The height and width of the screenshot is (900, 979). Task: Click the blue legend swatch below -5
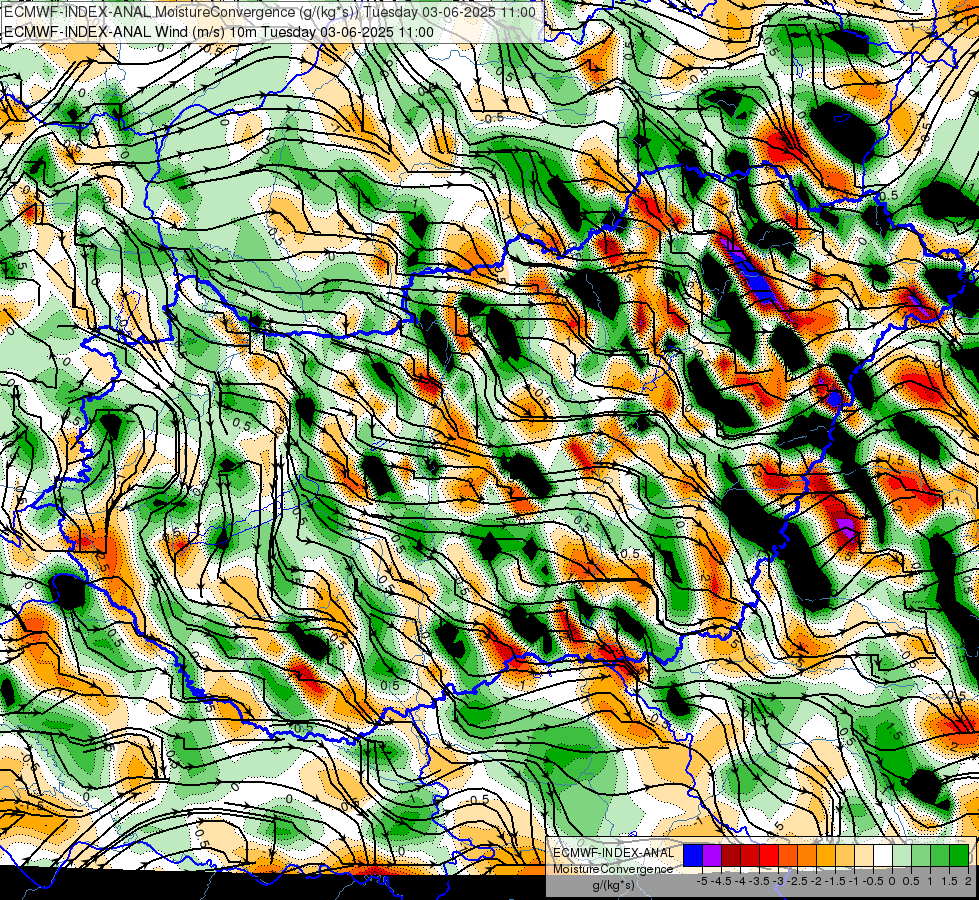692,855
